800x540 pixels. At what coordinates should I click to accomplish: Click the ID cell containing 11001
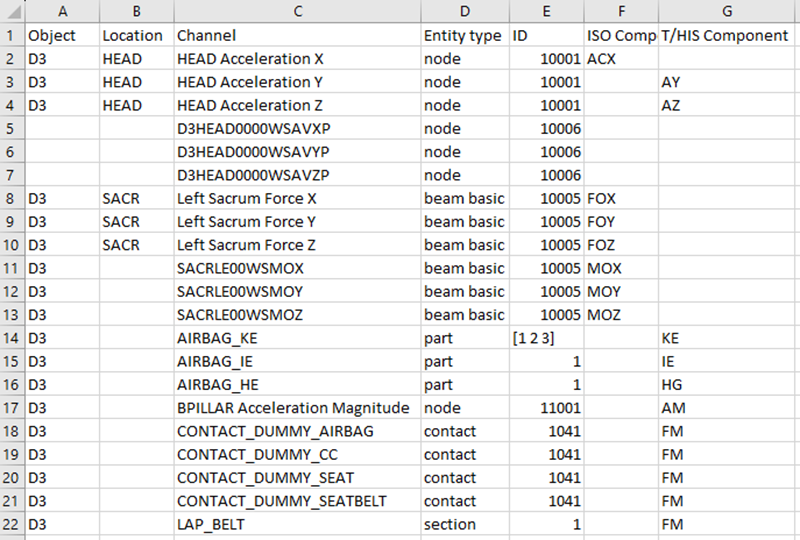pos(558,408)
